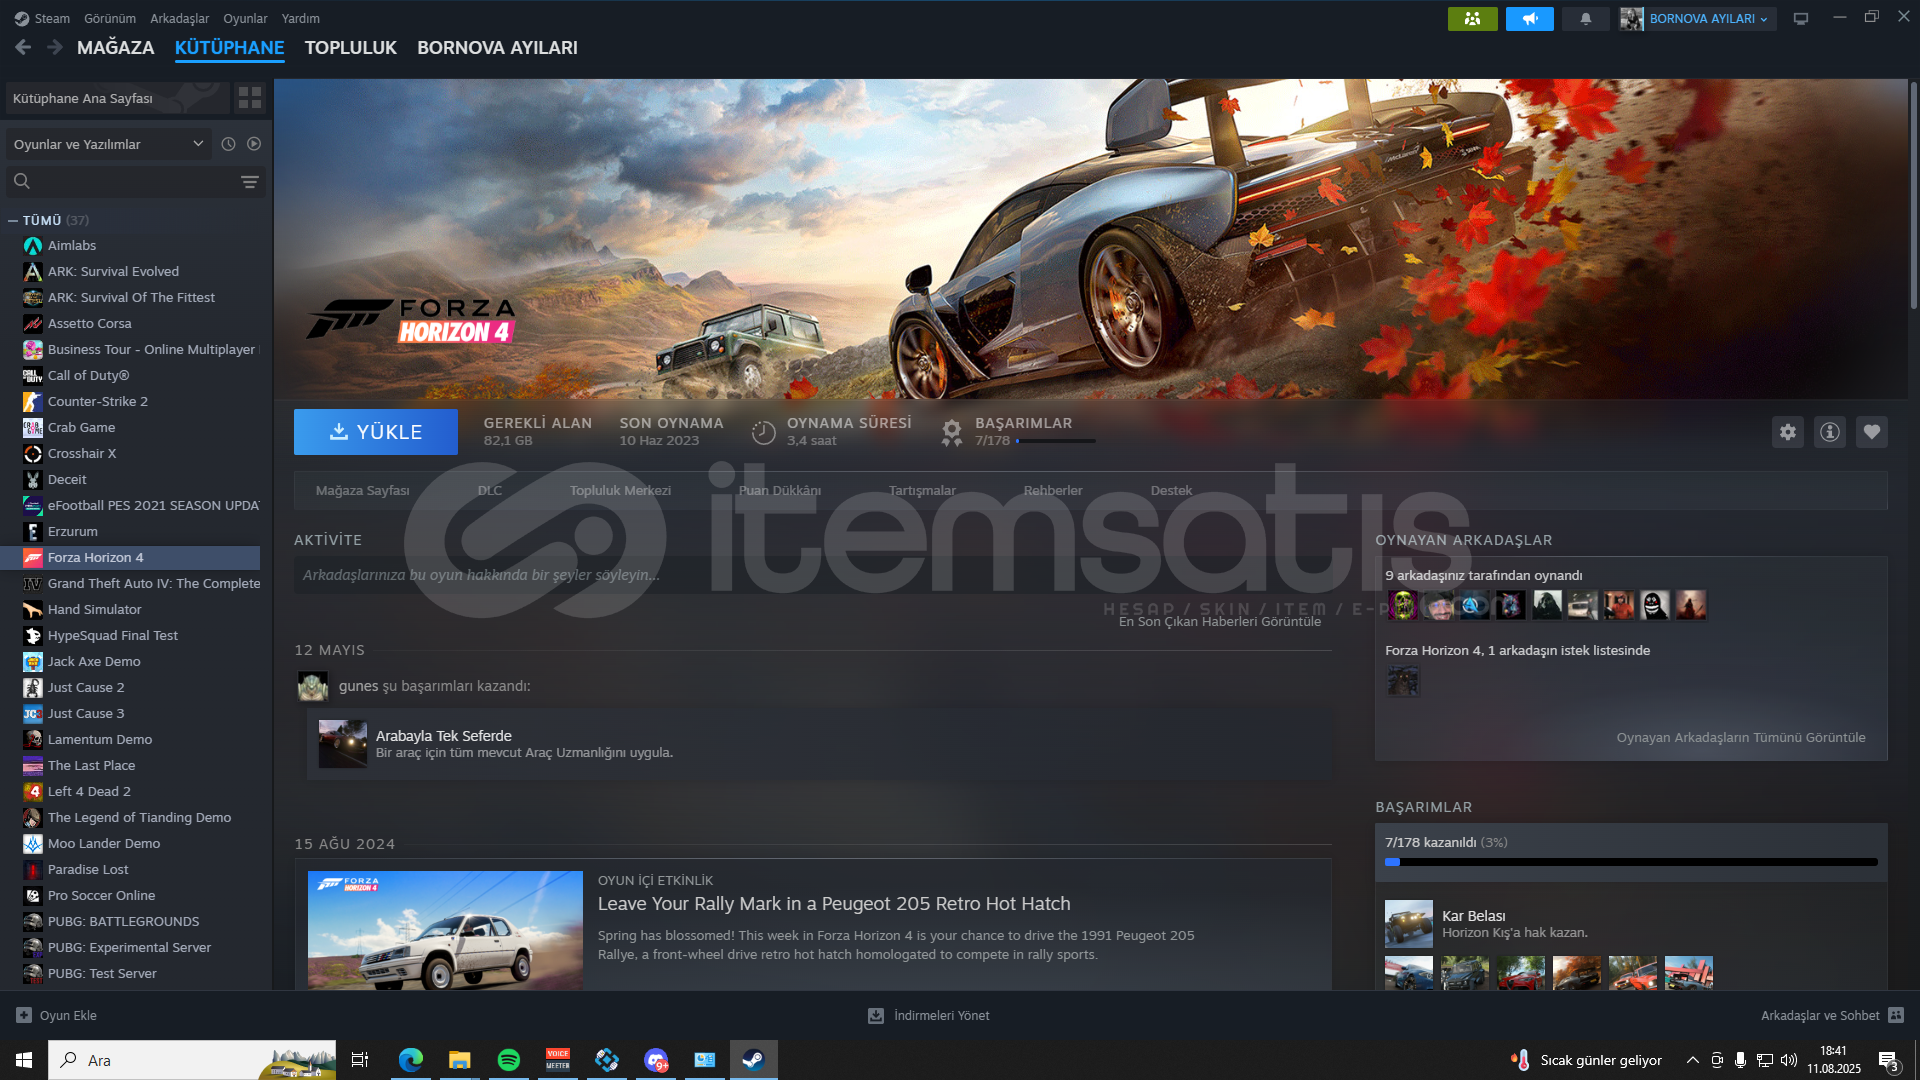Click the achievements trophy icon
This screenshot has width=1920, height=1080.
click(952, 432)
